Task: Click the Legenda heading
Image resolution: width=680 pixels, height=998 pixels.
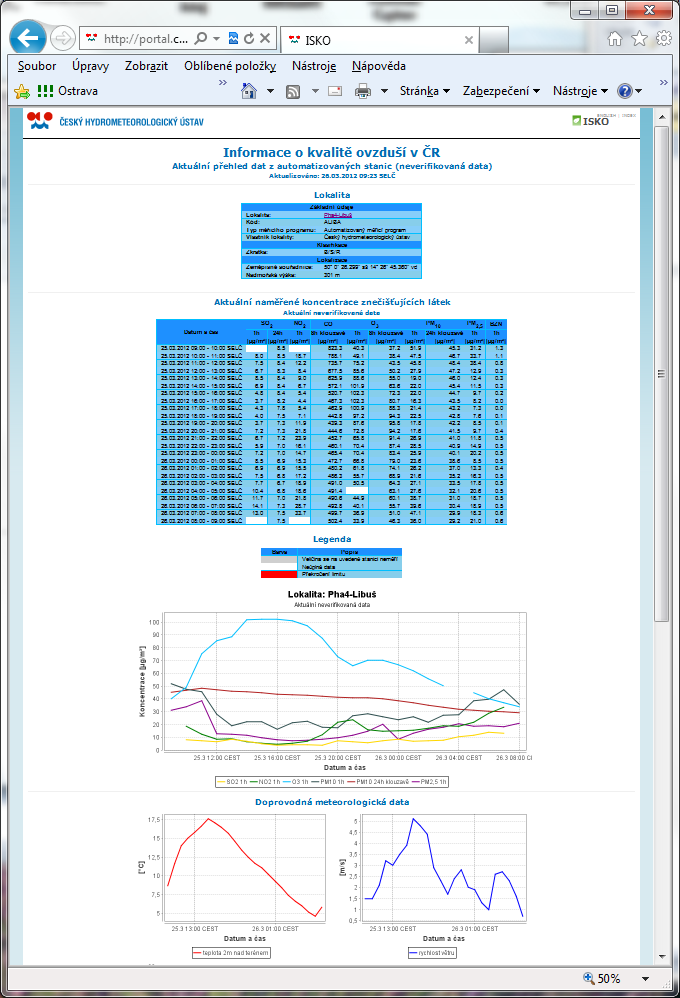Action: (332, 539)
